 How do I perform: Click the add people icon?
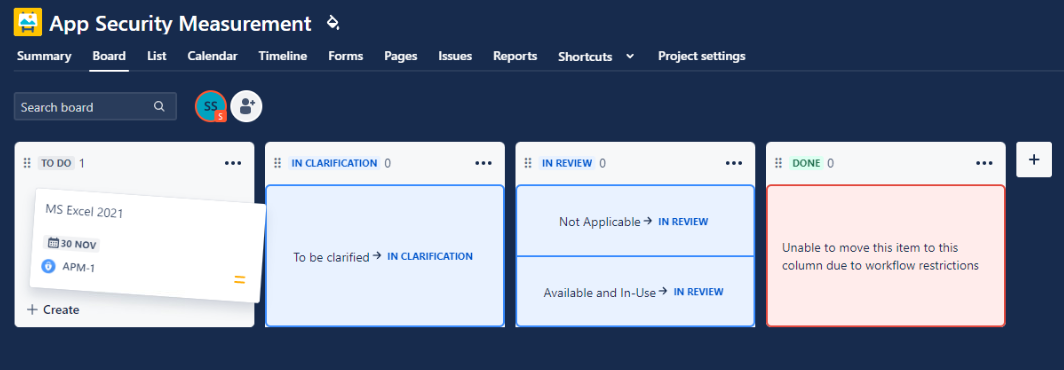246,106
